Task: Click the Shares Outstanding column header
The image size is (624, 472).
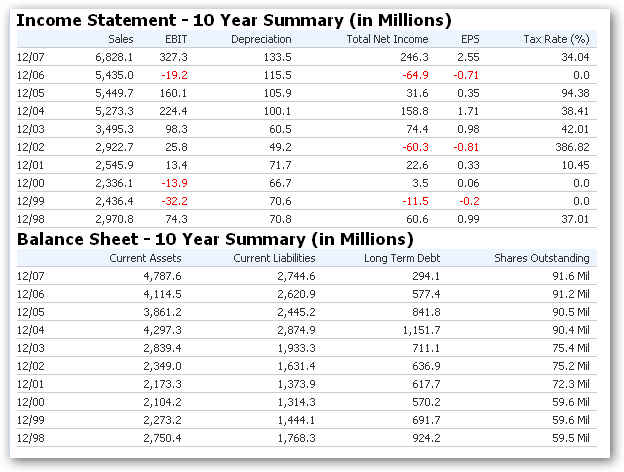Action: [543, 258]
